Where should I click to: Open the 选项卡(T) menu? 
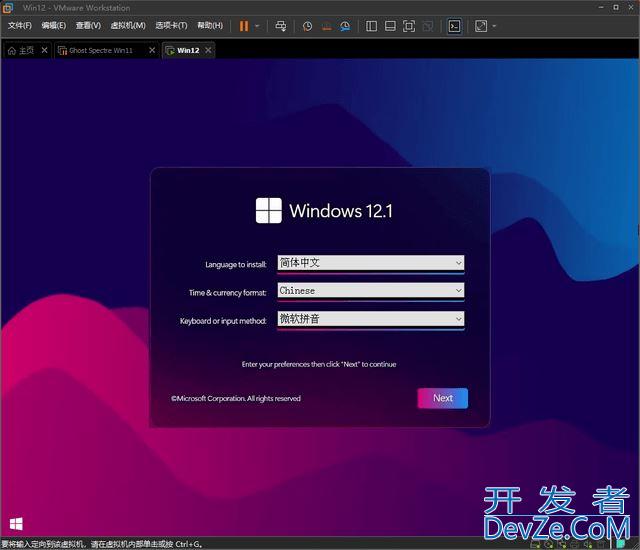(171, 25)
